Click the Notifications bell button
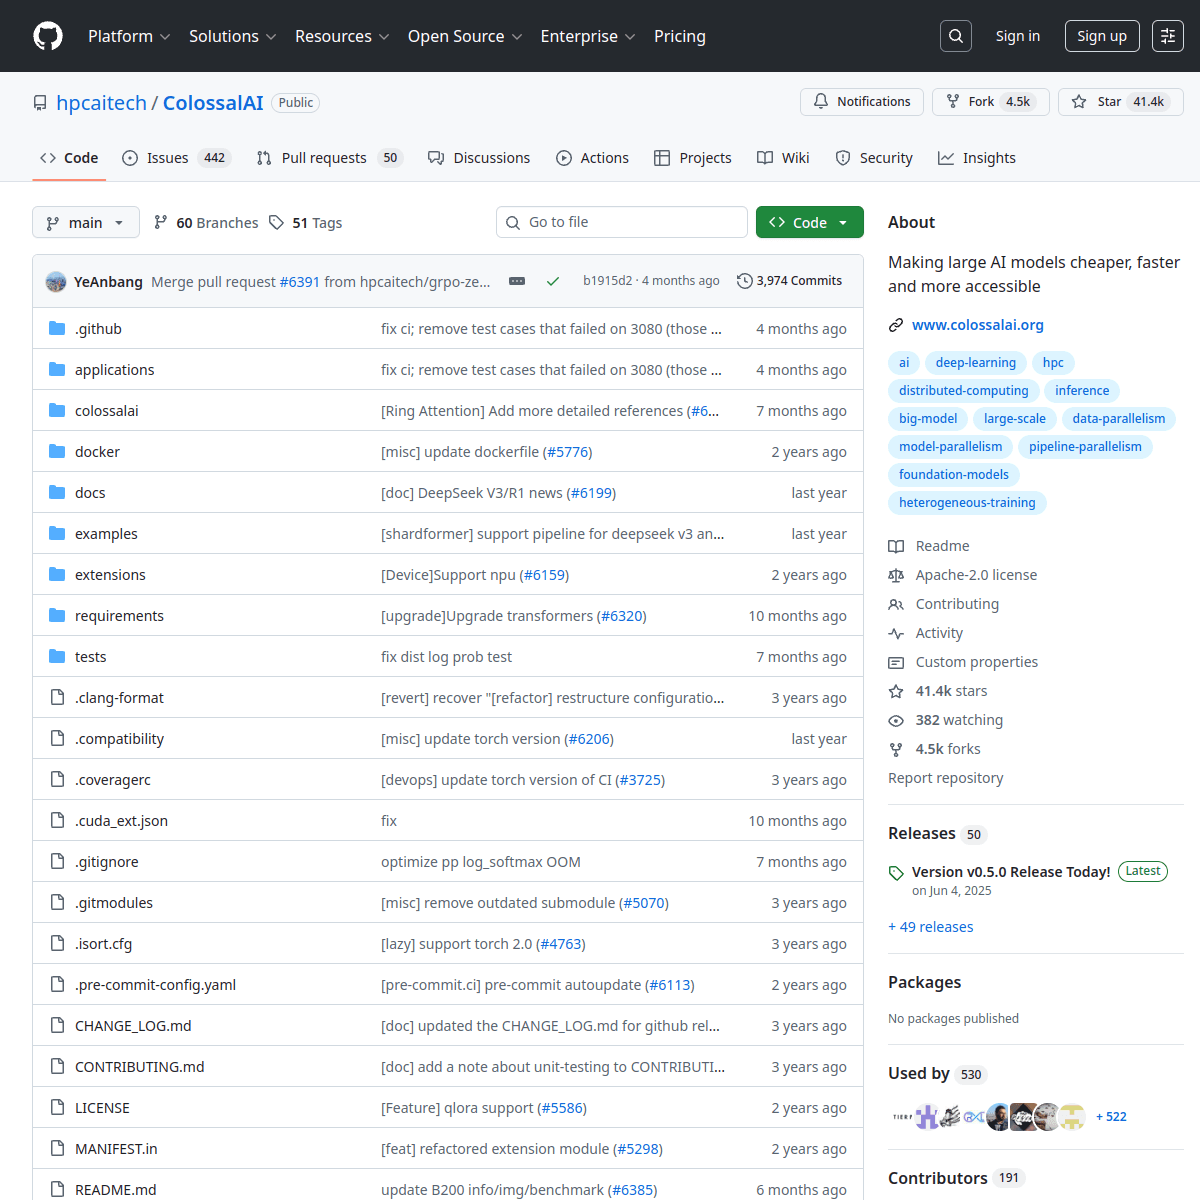Viewport: 1200px width, 1200px height. (862, 102)
